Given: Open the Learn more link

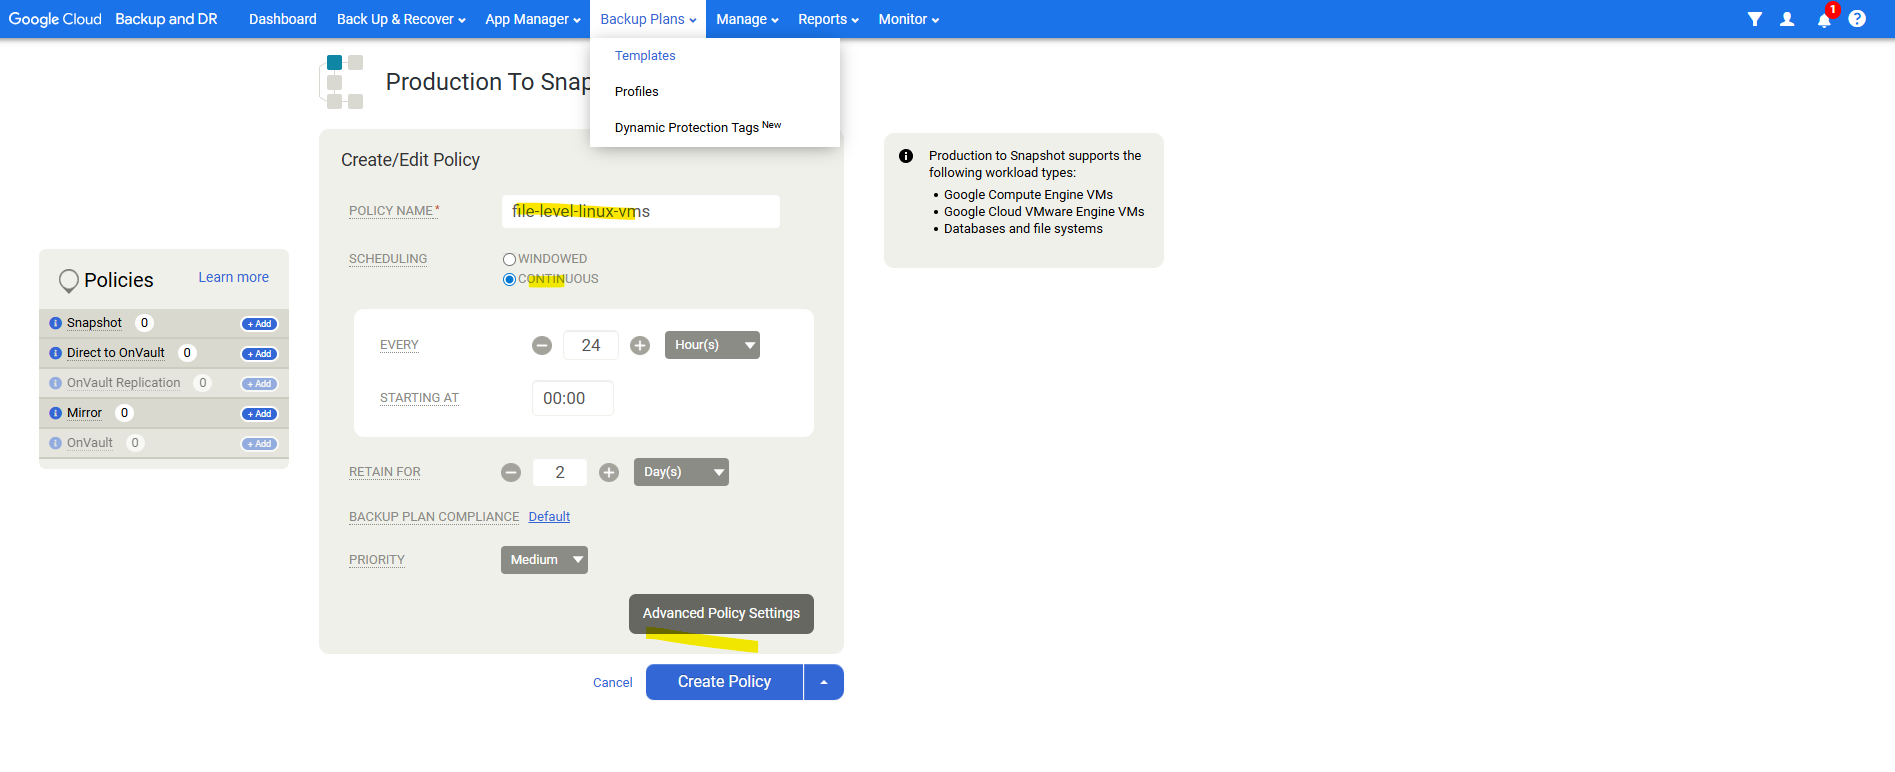Looking at the screenshot, I should tap(233, 277).
